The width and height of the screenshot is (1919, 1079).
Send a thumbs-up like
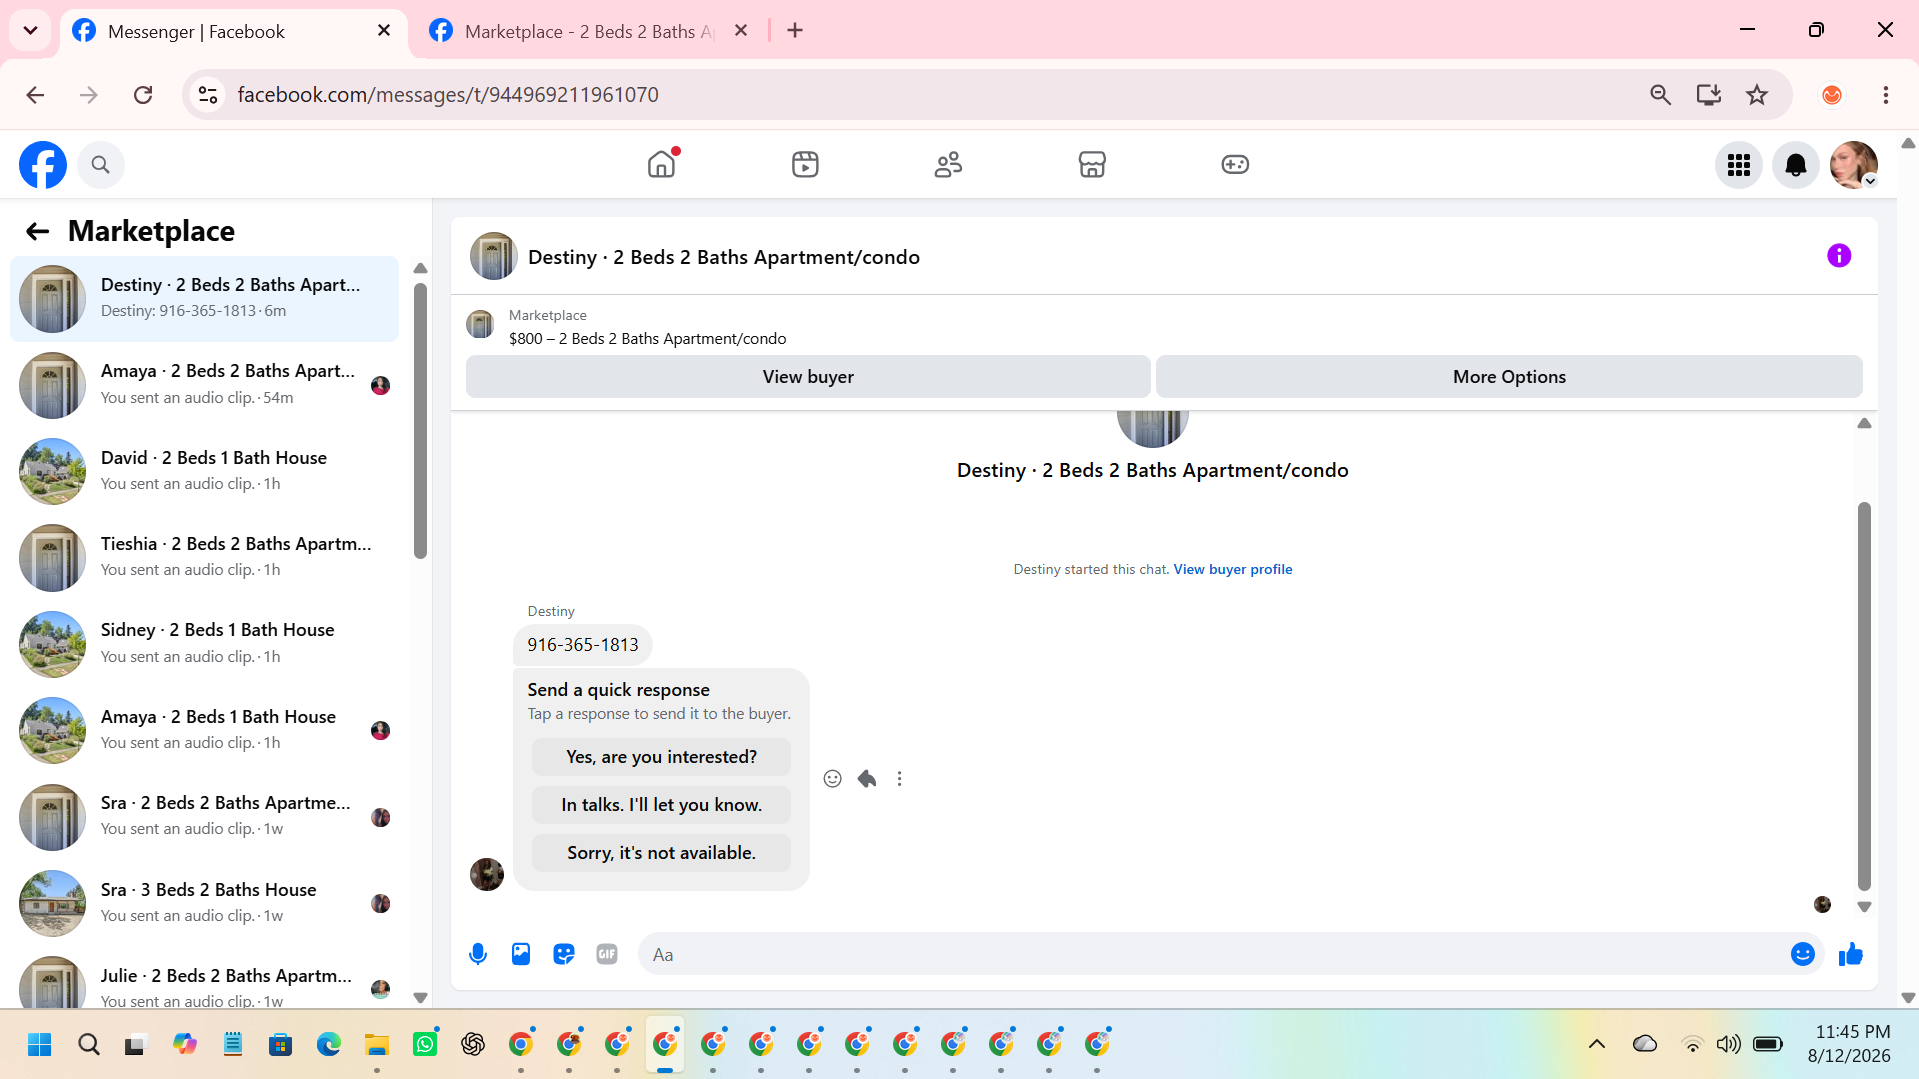pyautogui.click(x=1851, y=954)
